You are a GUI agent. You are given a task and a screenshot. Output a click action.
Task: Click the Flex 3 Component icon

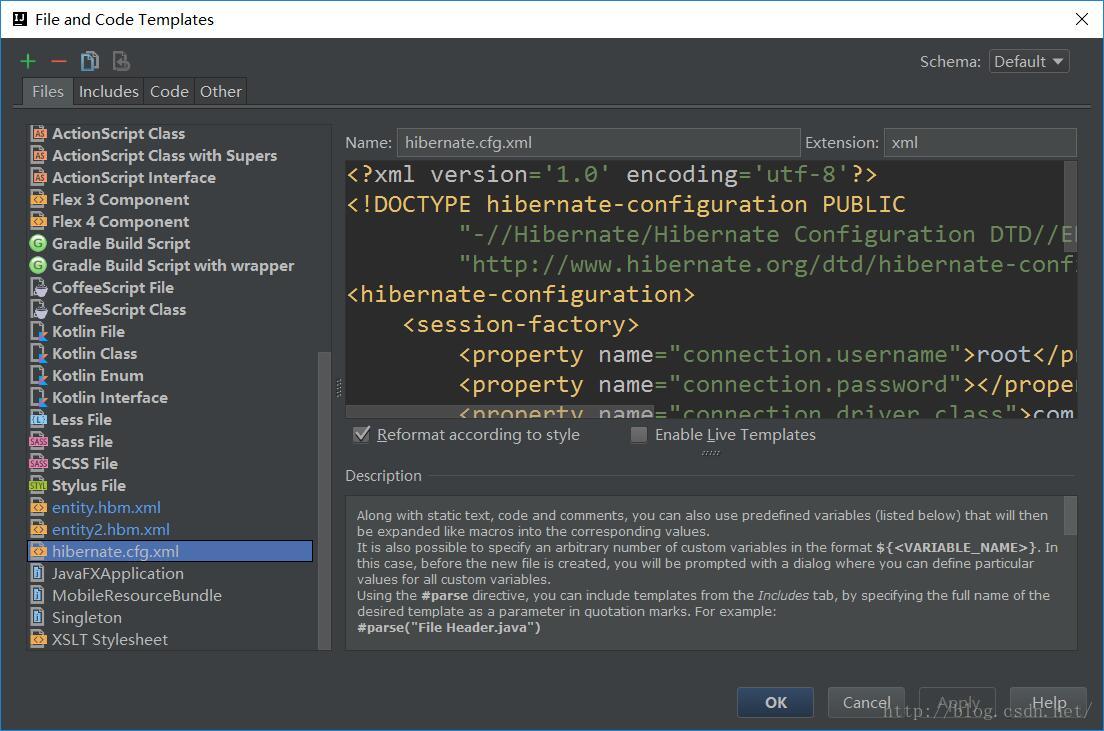(39, 199)
